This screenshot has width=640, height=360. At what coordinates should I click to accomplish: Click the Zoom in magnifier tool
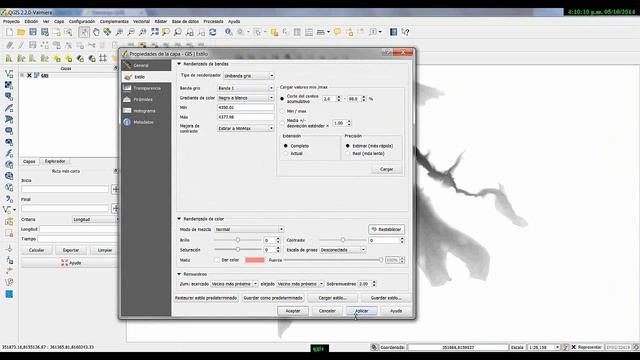pyautogui.click(x=119, y=32)
